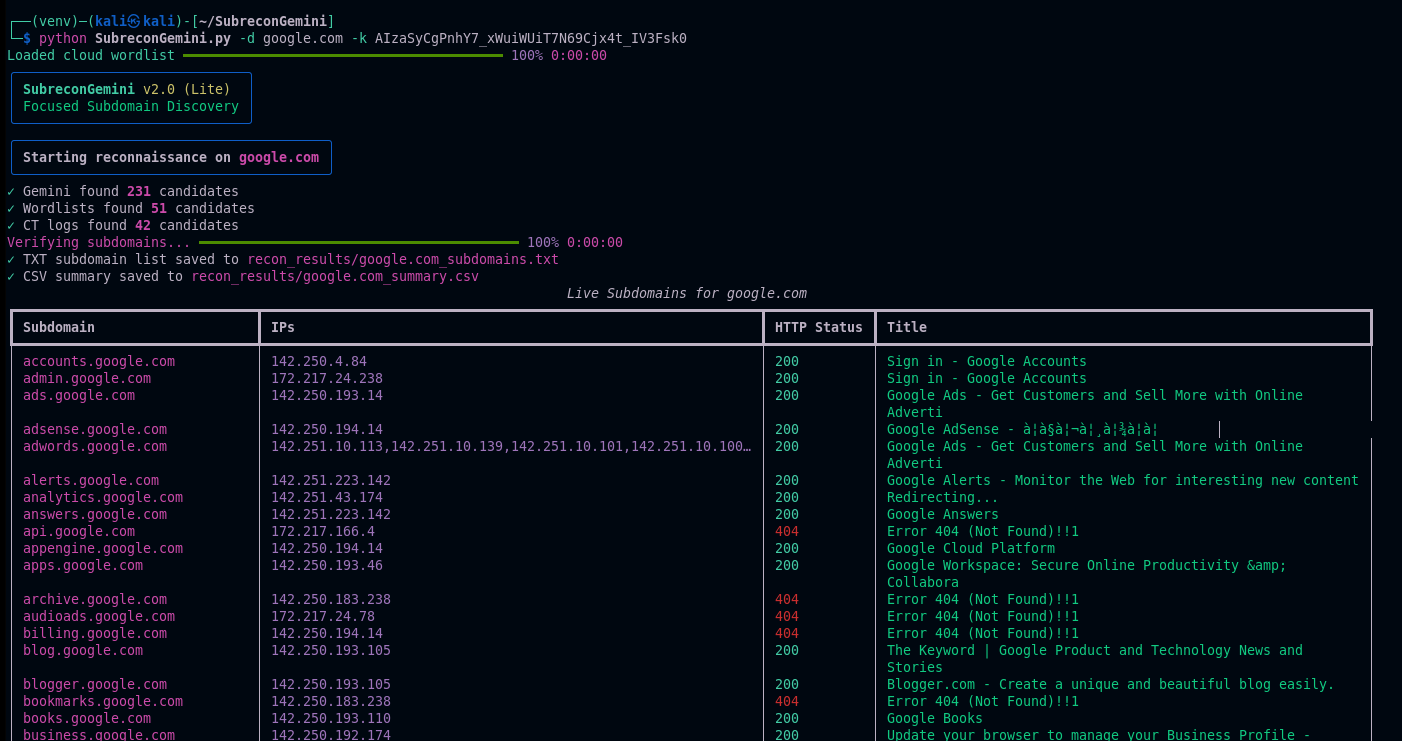This screenshot has height=741, width=1402.
Task: Select admin.google.com in the Subdomain column
Action: coord(87,378)
